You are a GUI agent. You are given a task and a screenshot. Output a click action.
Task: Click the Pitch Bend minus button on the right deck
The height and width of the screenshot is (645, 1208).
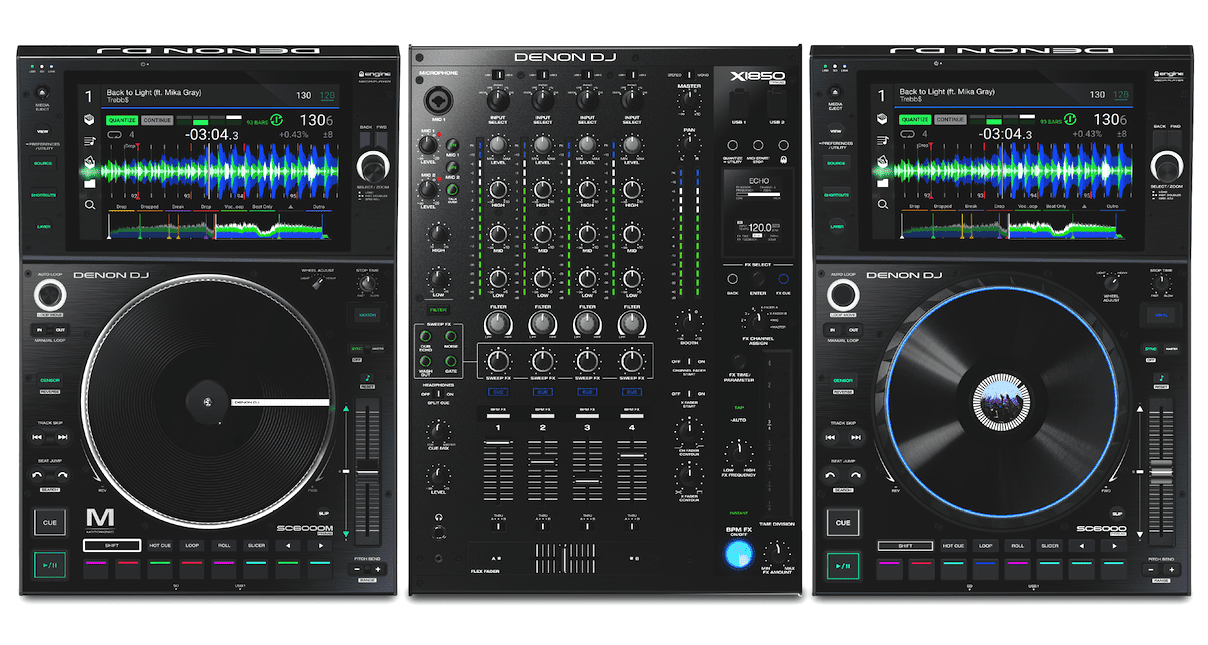1152,569
